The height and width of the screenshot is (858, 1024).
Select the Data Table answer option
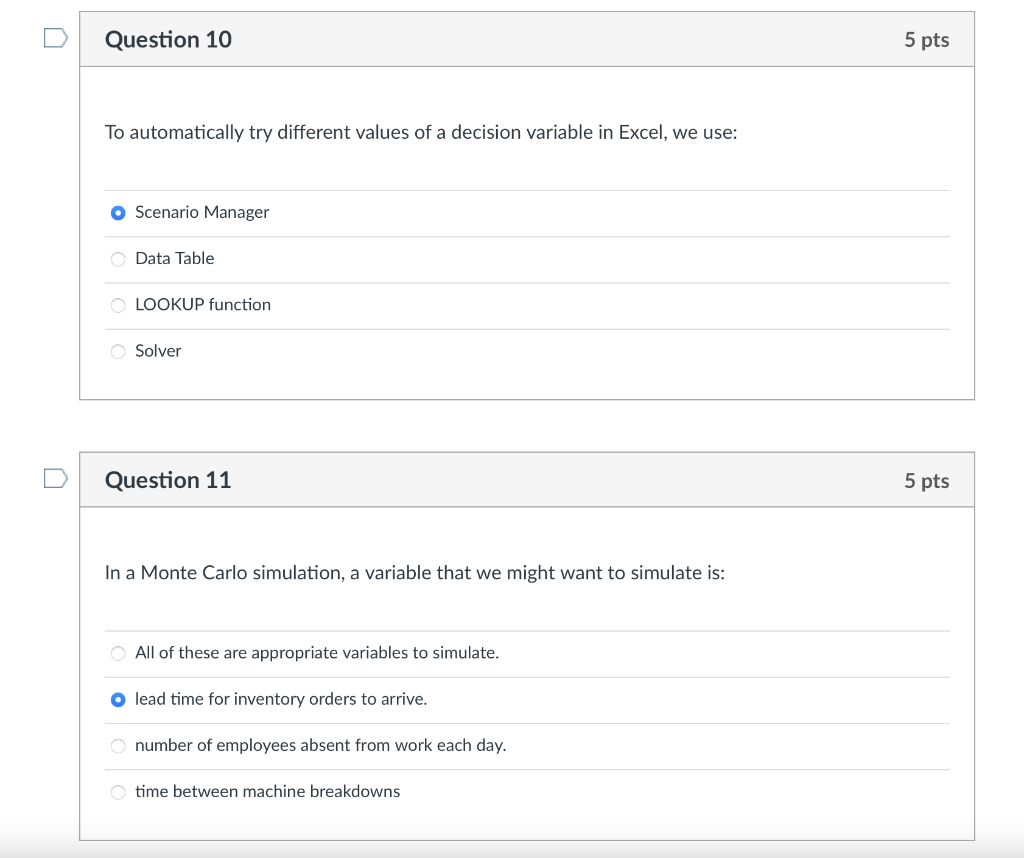point(117,259)
